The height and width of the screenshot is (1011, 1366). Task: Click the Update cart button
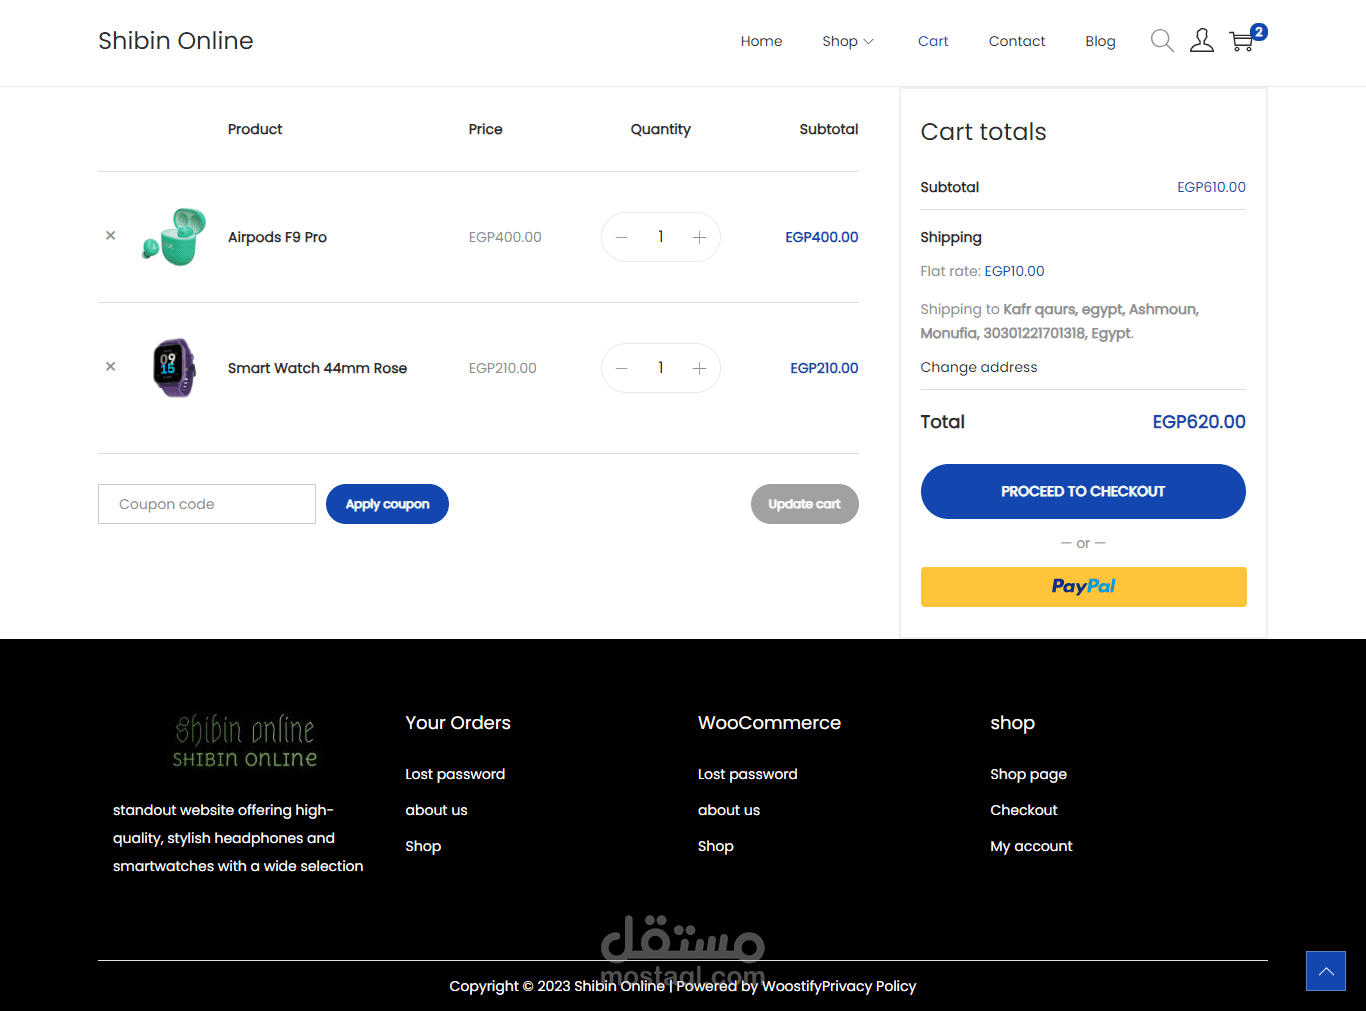805,504
